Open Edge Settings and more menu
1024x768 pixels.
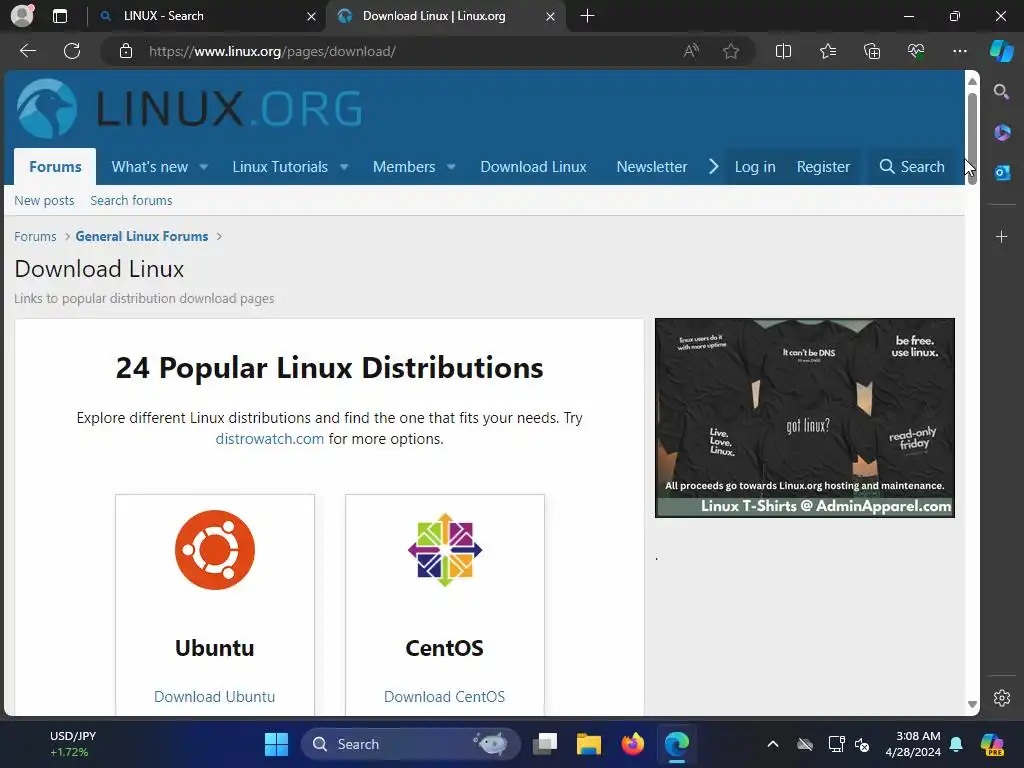[959, 51]
